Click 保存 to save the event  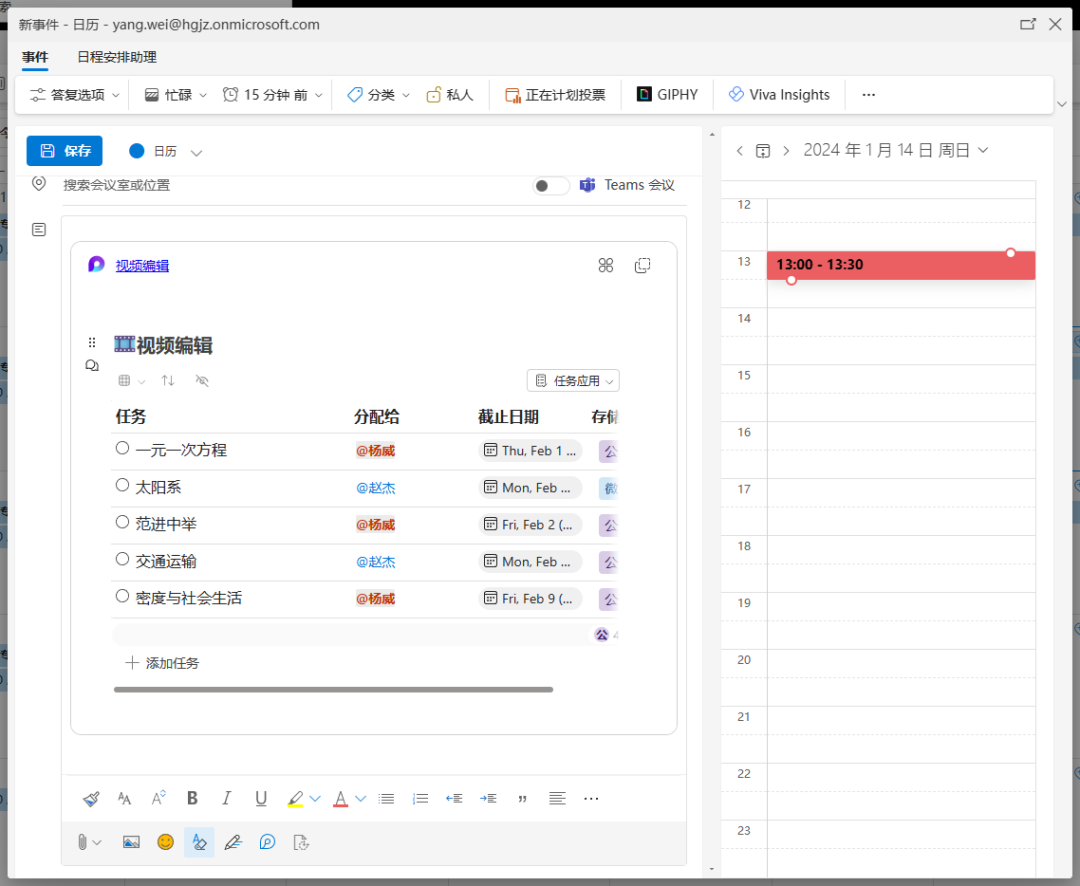[64, 150]
